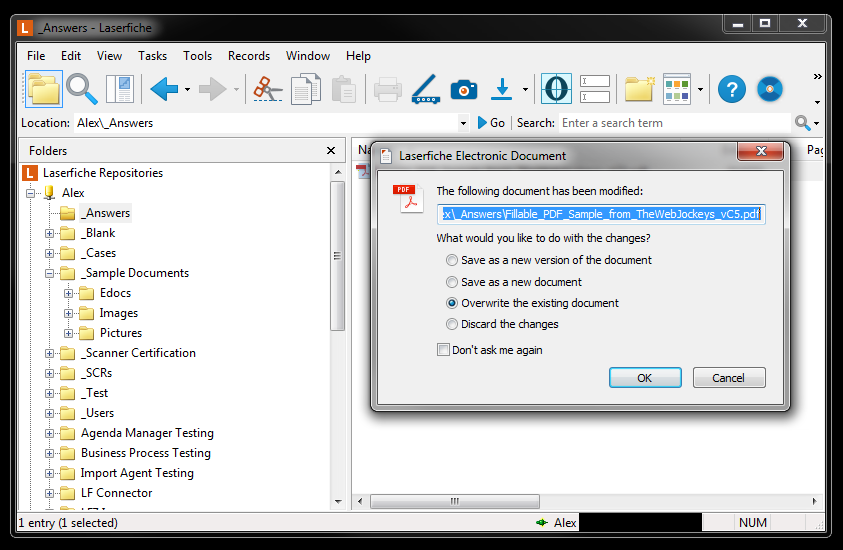This screenshot has width=843, height=550.
Task: Close the Laserfiche Electronic Document dialog
Action: click(761, 151)
